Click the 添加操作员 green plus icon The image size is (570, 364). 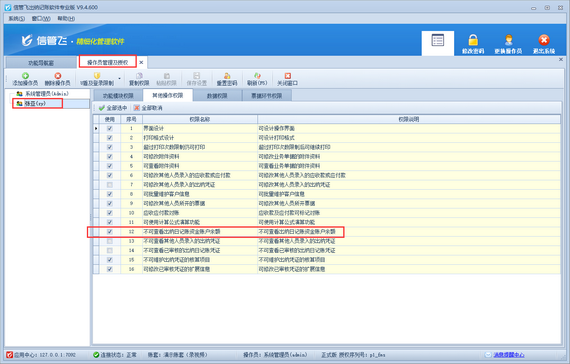pos(25,76)
